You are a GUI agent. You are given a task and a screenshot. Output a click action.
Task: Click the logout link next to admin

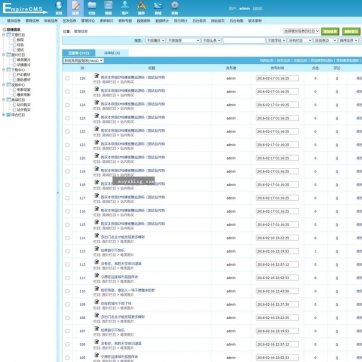click(257, 9)
